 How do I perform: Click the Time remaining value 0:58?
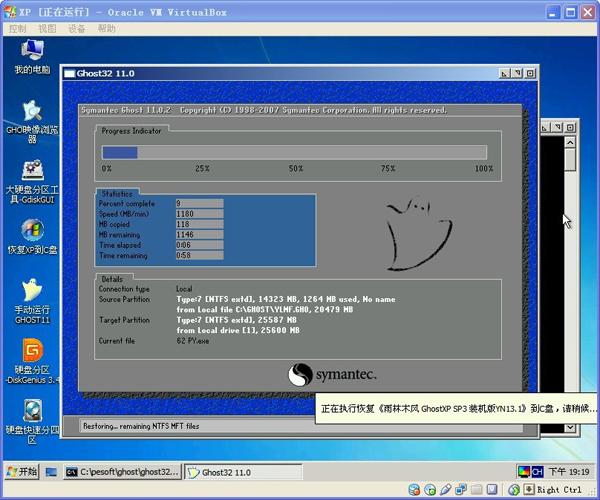pos(199,255)
